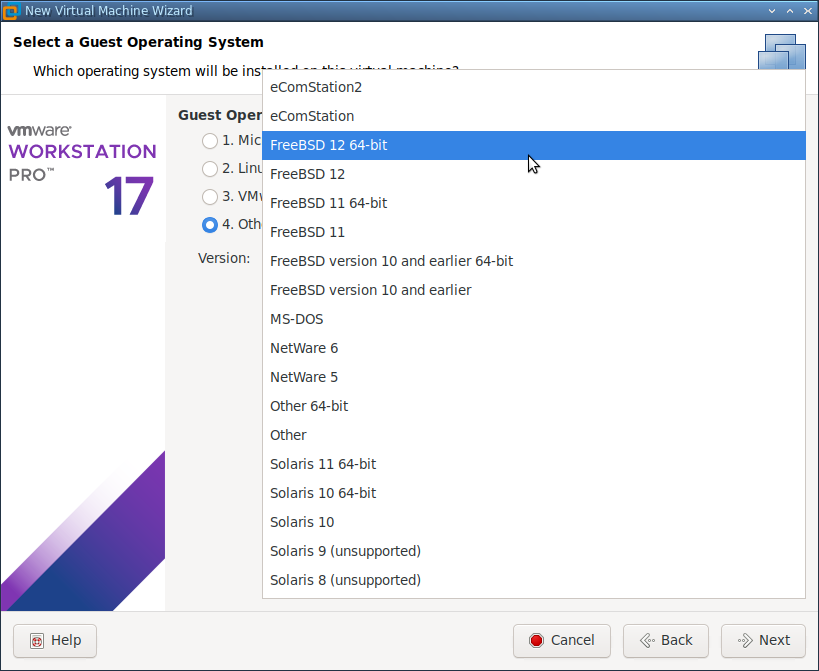Cancel the New Virtual Machine Wizard
This screenshot has width=819, height=671.
tap(561, 641)
